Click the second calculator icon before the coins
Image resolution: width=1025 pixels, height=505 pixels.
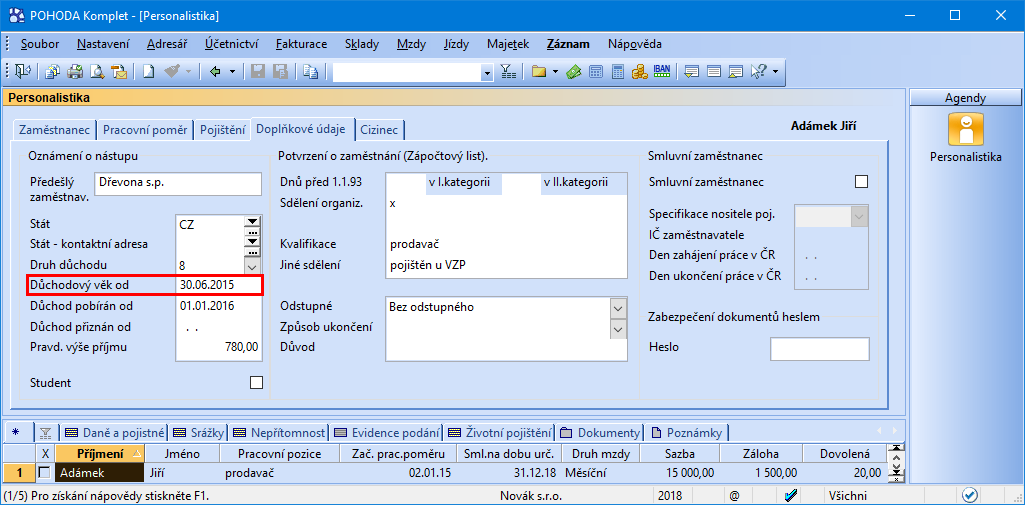(618, 71)
